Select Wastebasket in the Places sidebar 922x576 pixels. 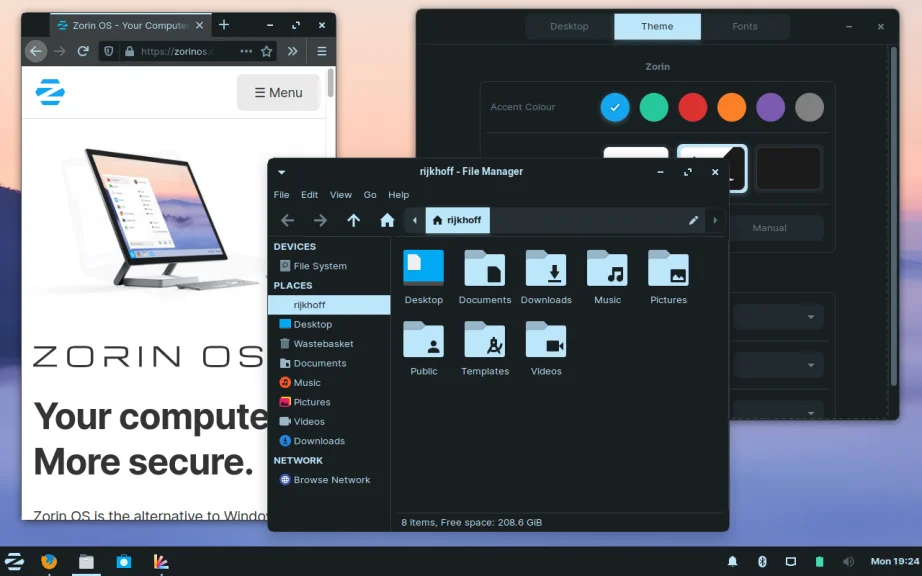[329, 344]
